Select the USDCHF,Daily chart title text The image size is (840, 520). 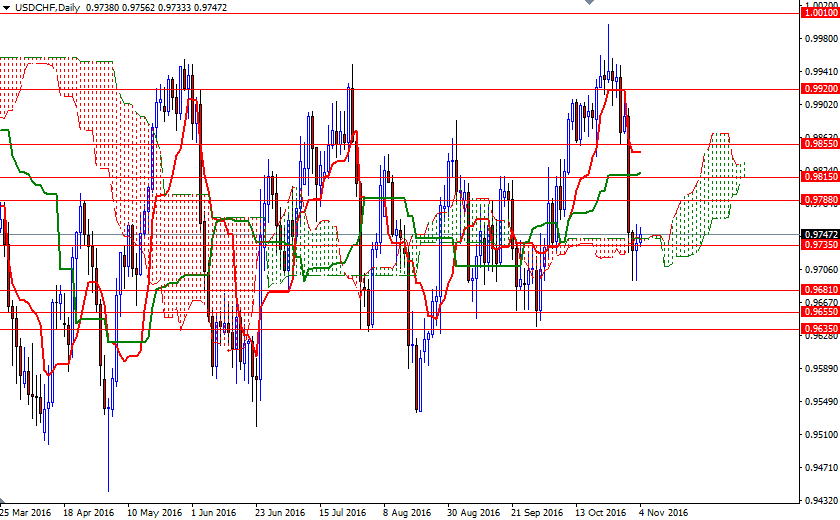tap(47, 7)
